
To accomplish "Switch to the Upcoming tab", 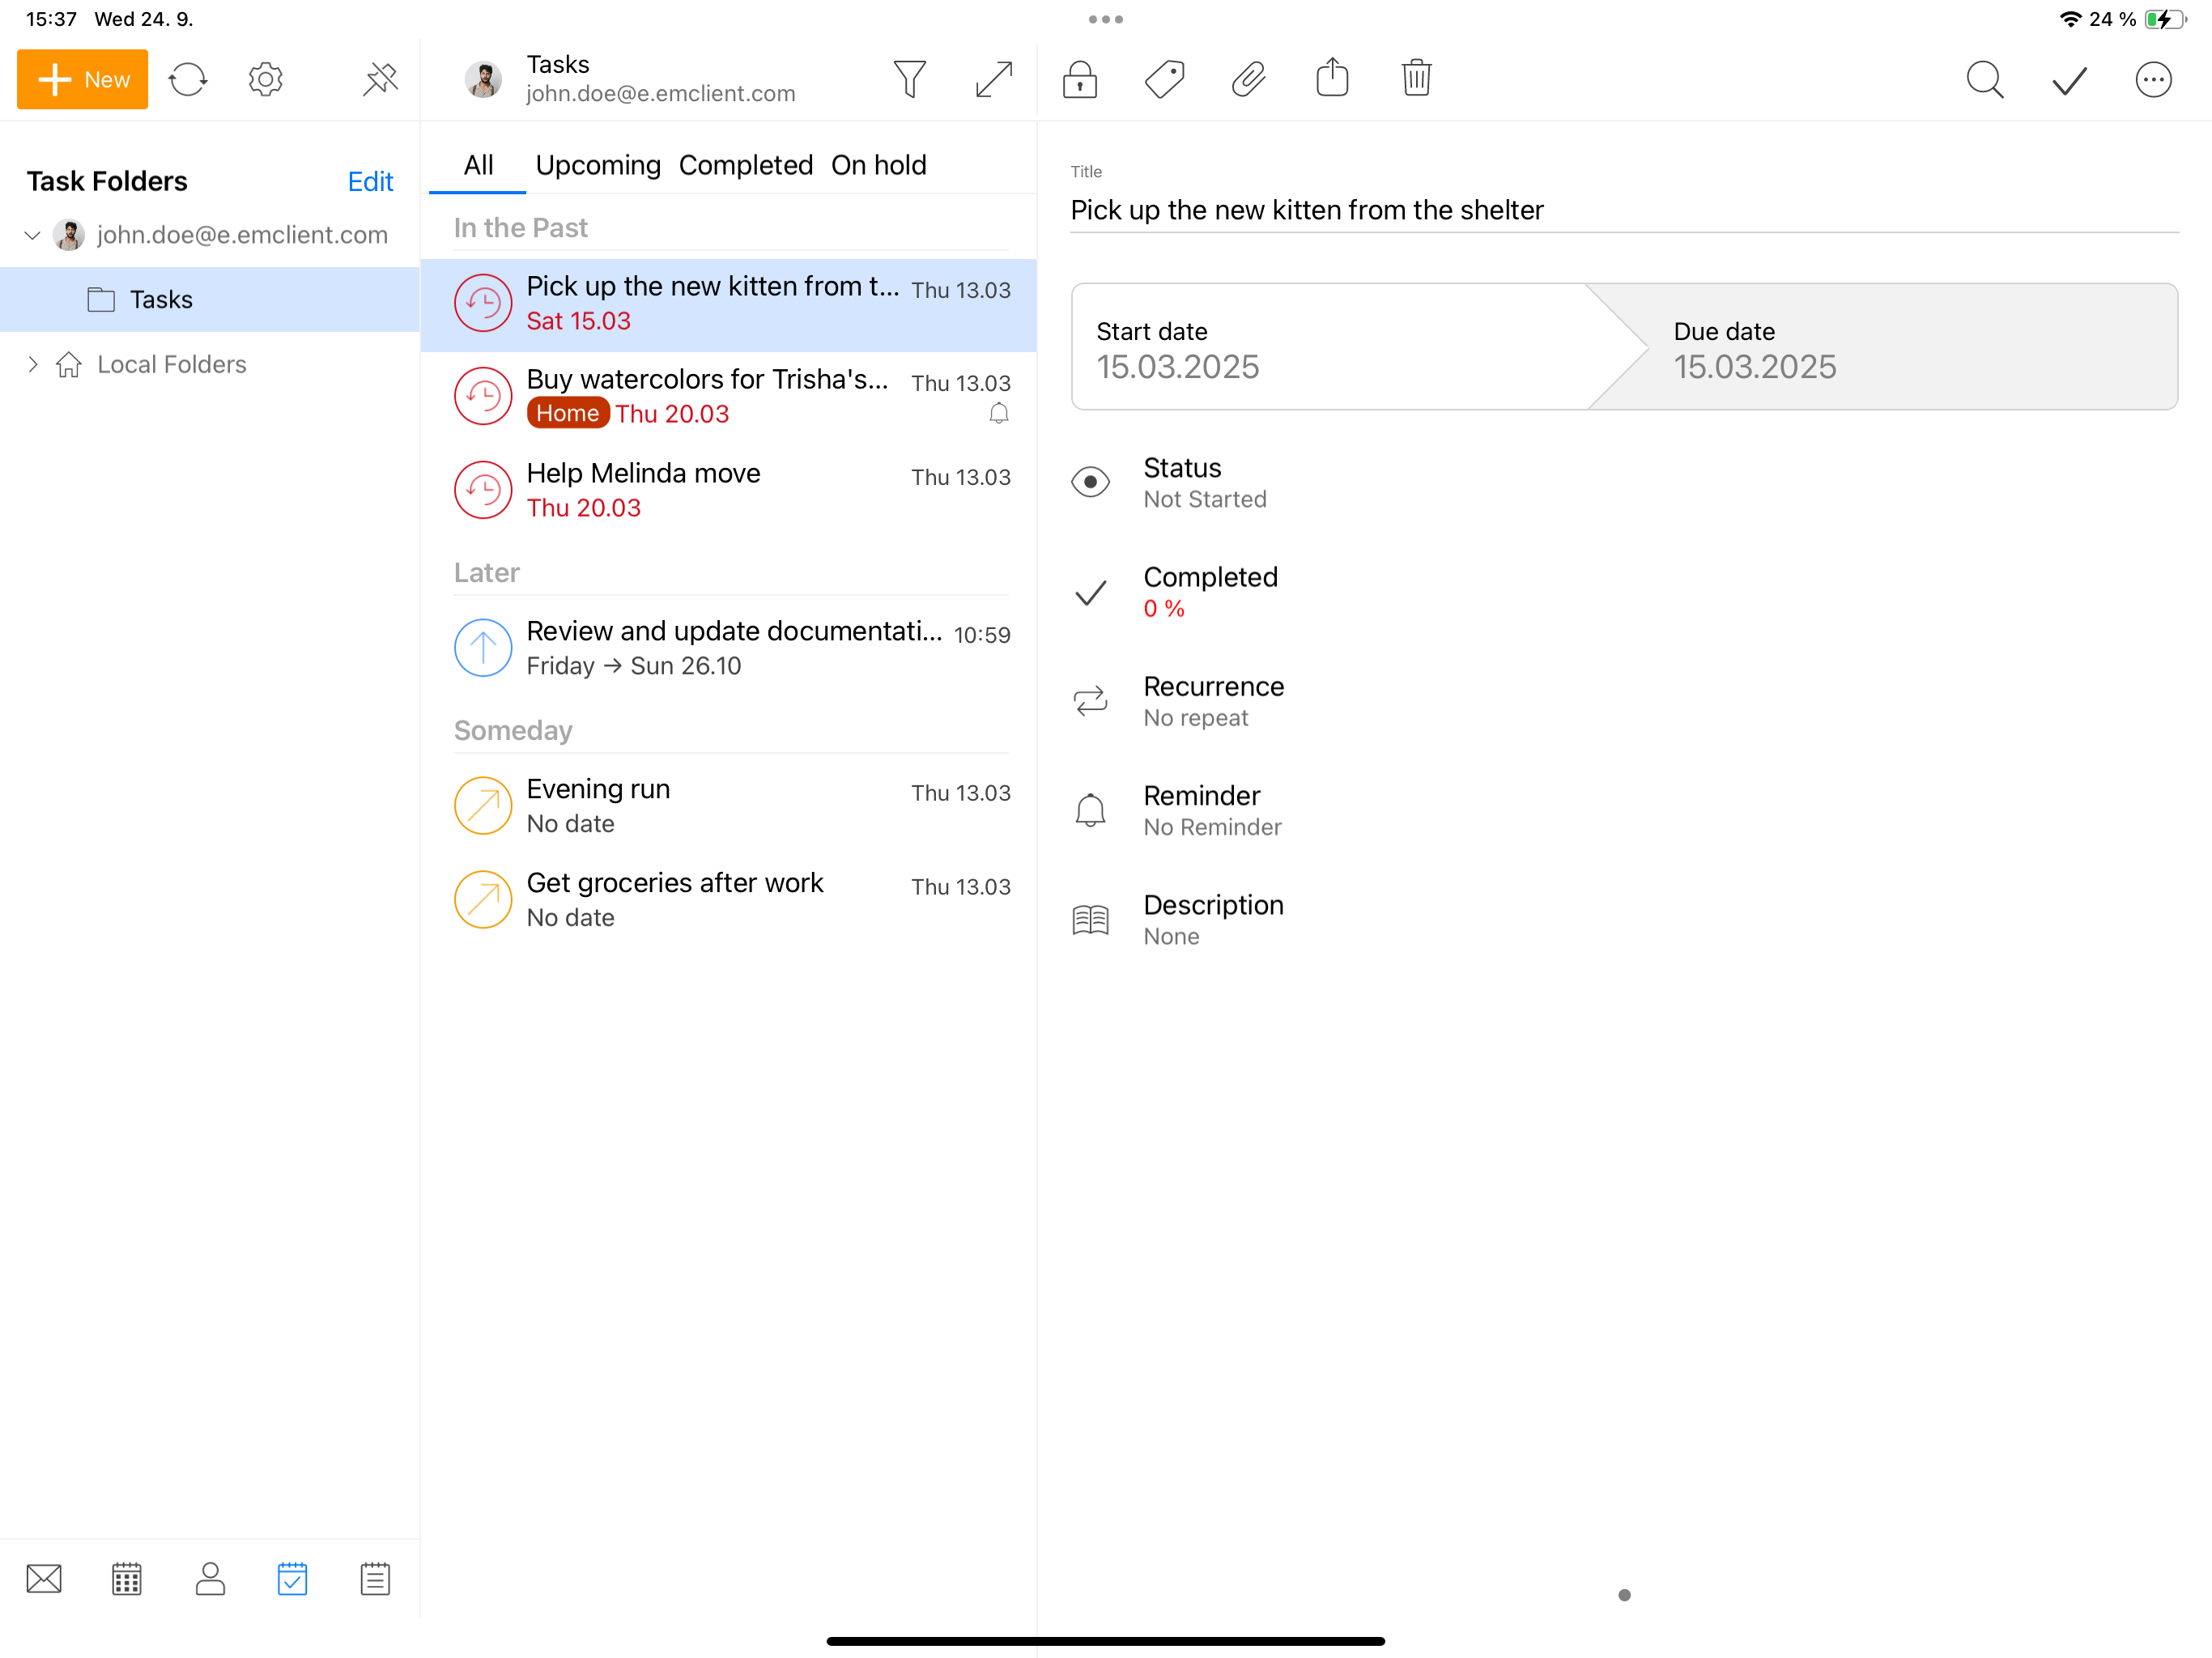I will pos(598,165).
